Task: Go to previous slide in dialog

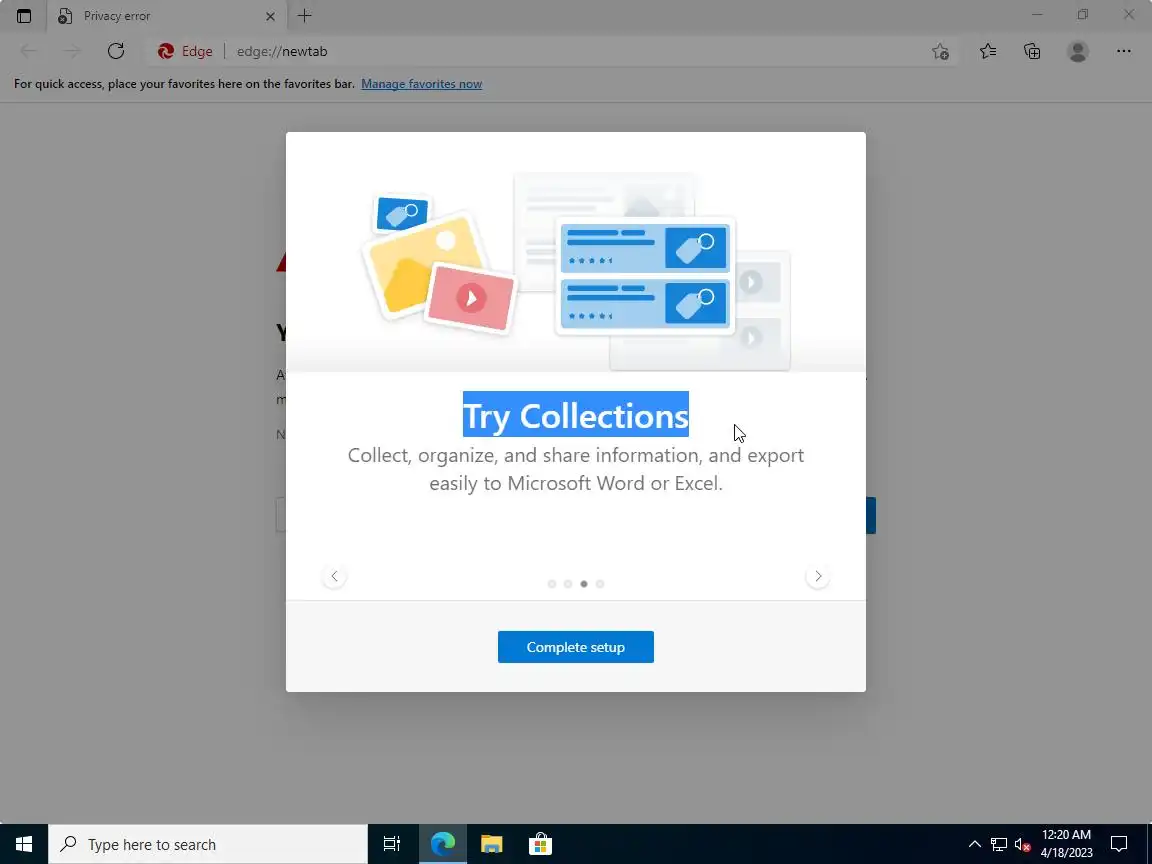Action: (x=334, y=576)
